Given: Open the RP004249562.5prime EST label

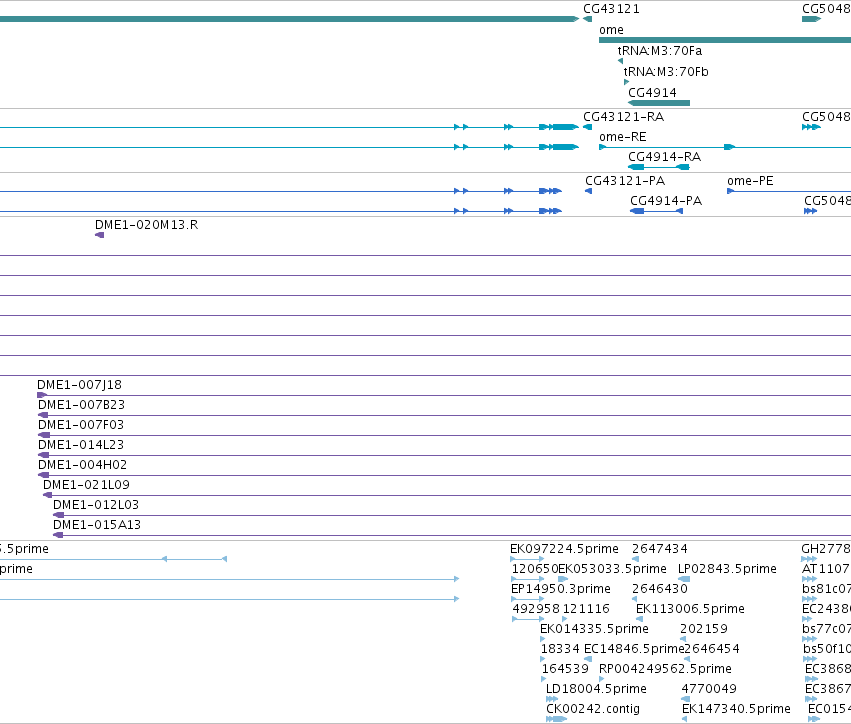Looking at the screenshot, I should click(x=665, y=669).
